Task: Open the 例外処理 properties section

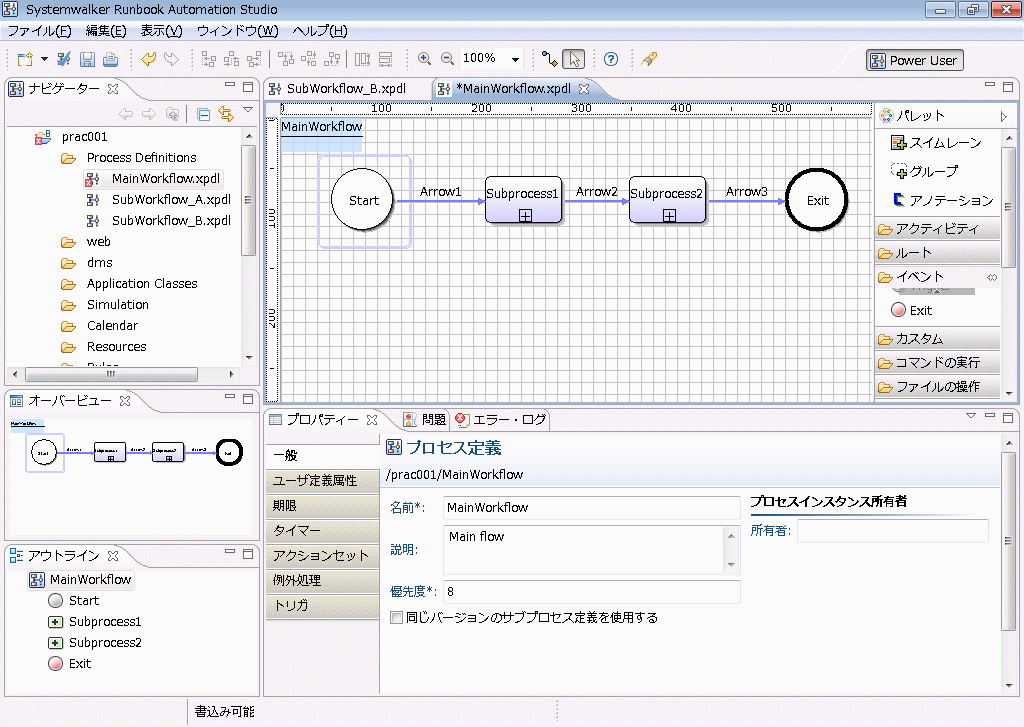Action: (322, 580)
